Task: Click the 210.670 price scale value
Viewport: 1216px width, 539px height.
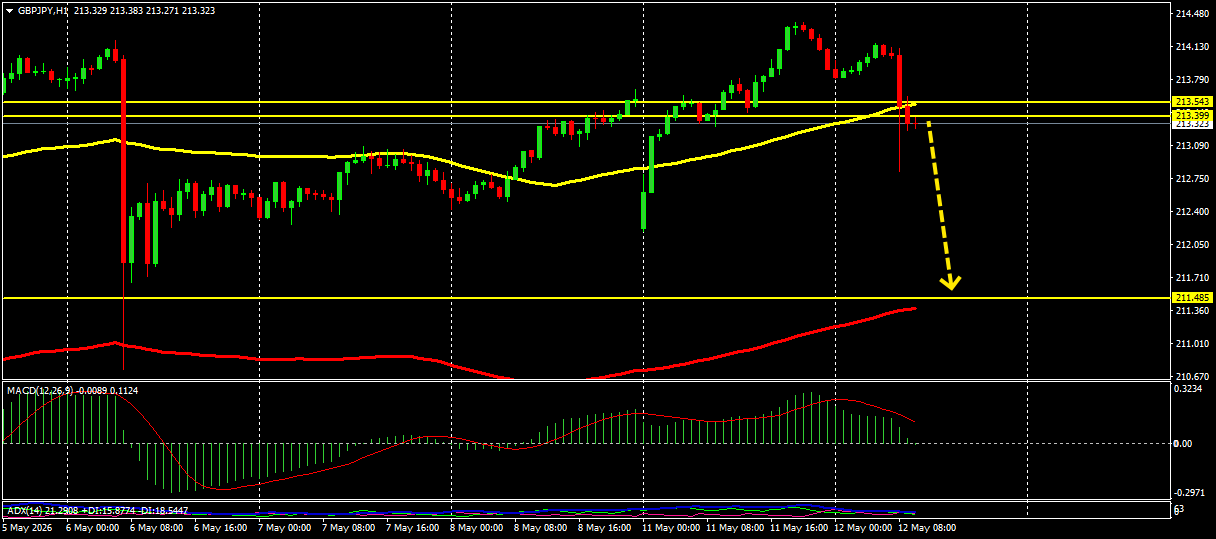Action: (x=1194, y=377)
